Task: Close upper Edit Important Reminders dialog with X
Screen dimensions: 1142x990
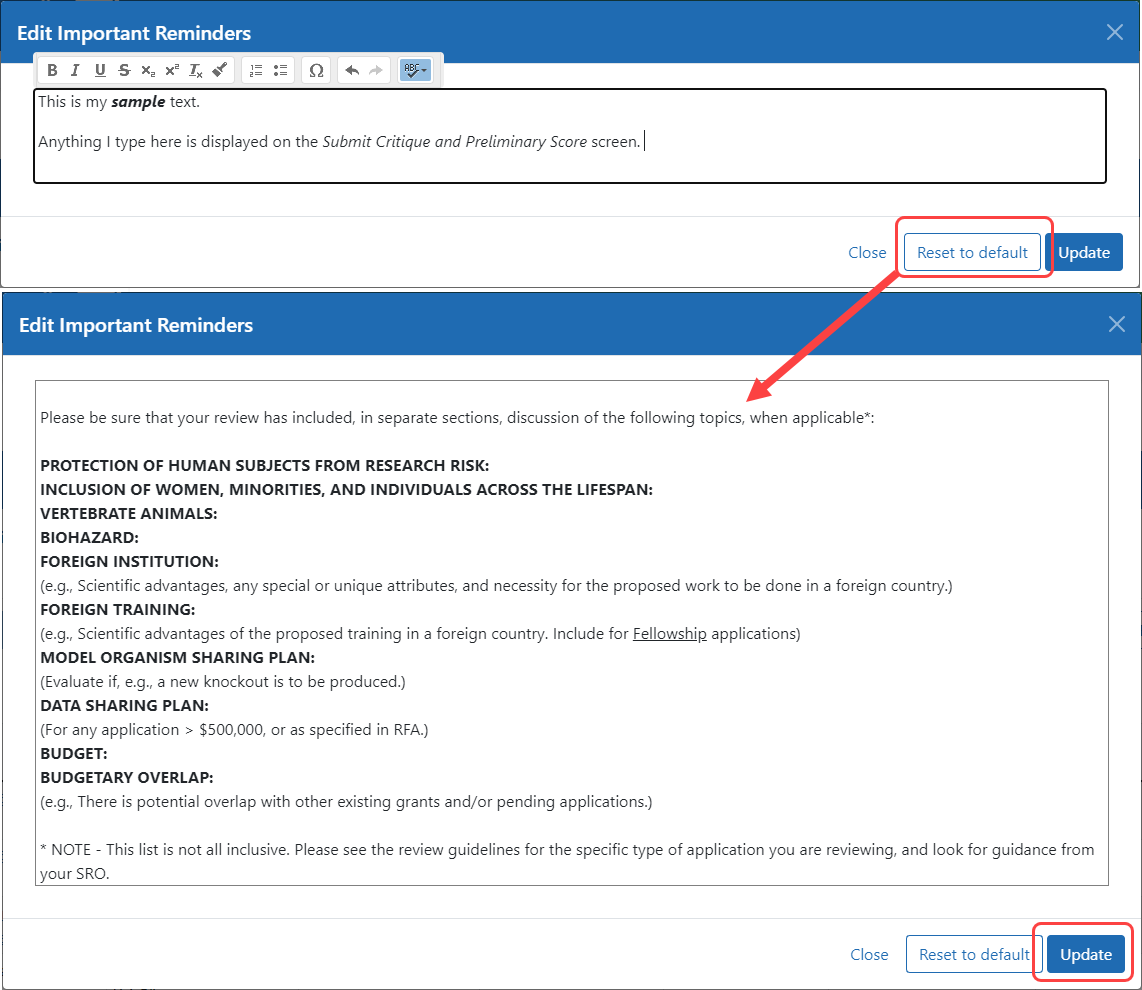Action: coord(1114,32)
